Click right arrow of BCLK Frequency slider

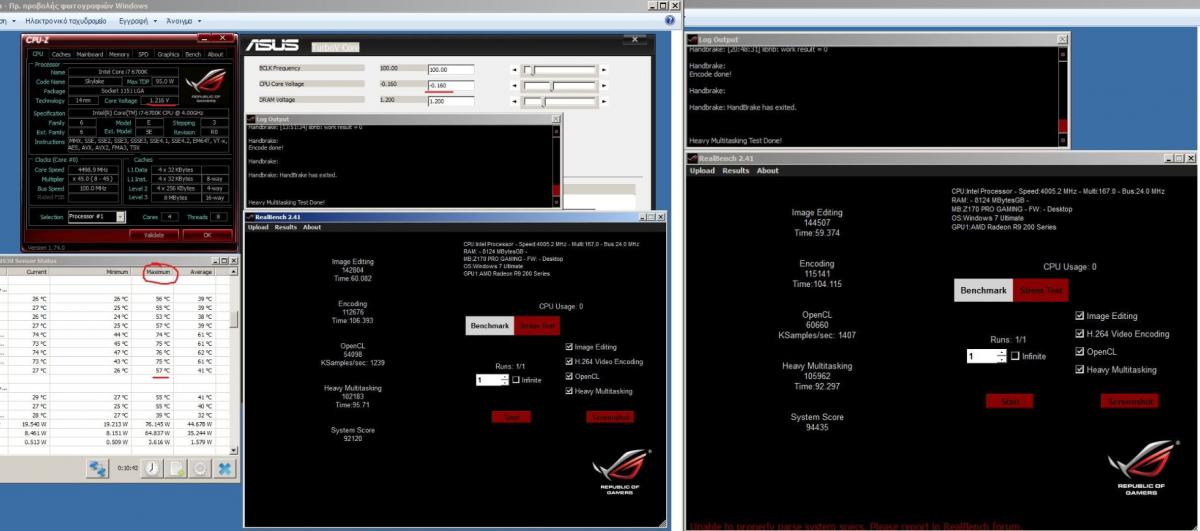coord(603,70)
